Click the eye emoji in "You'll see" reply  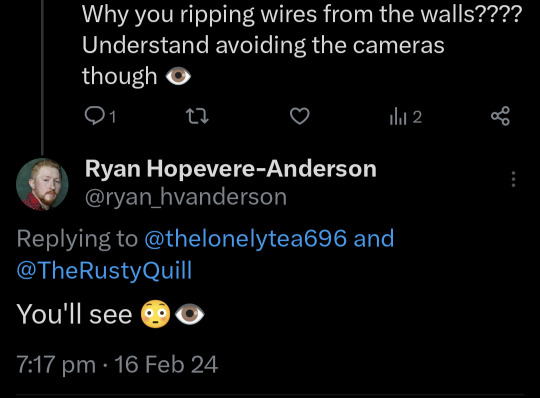click(x=190, y=314)
